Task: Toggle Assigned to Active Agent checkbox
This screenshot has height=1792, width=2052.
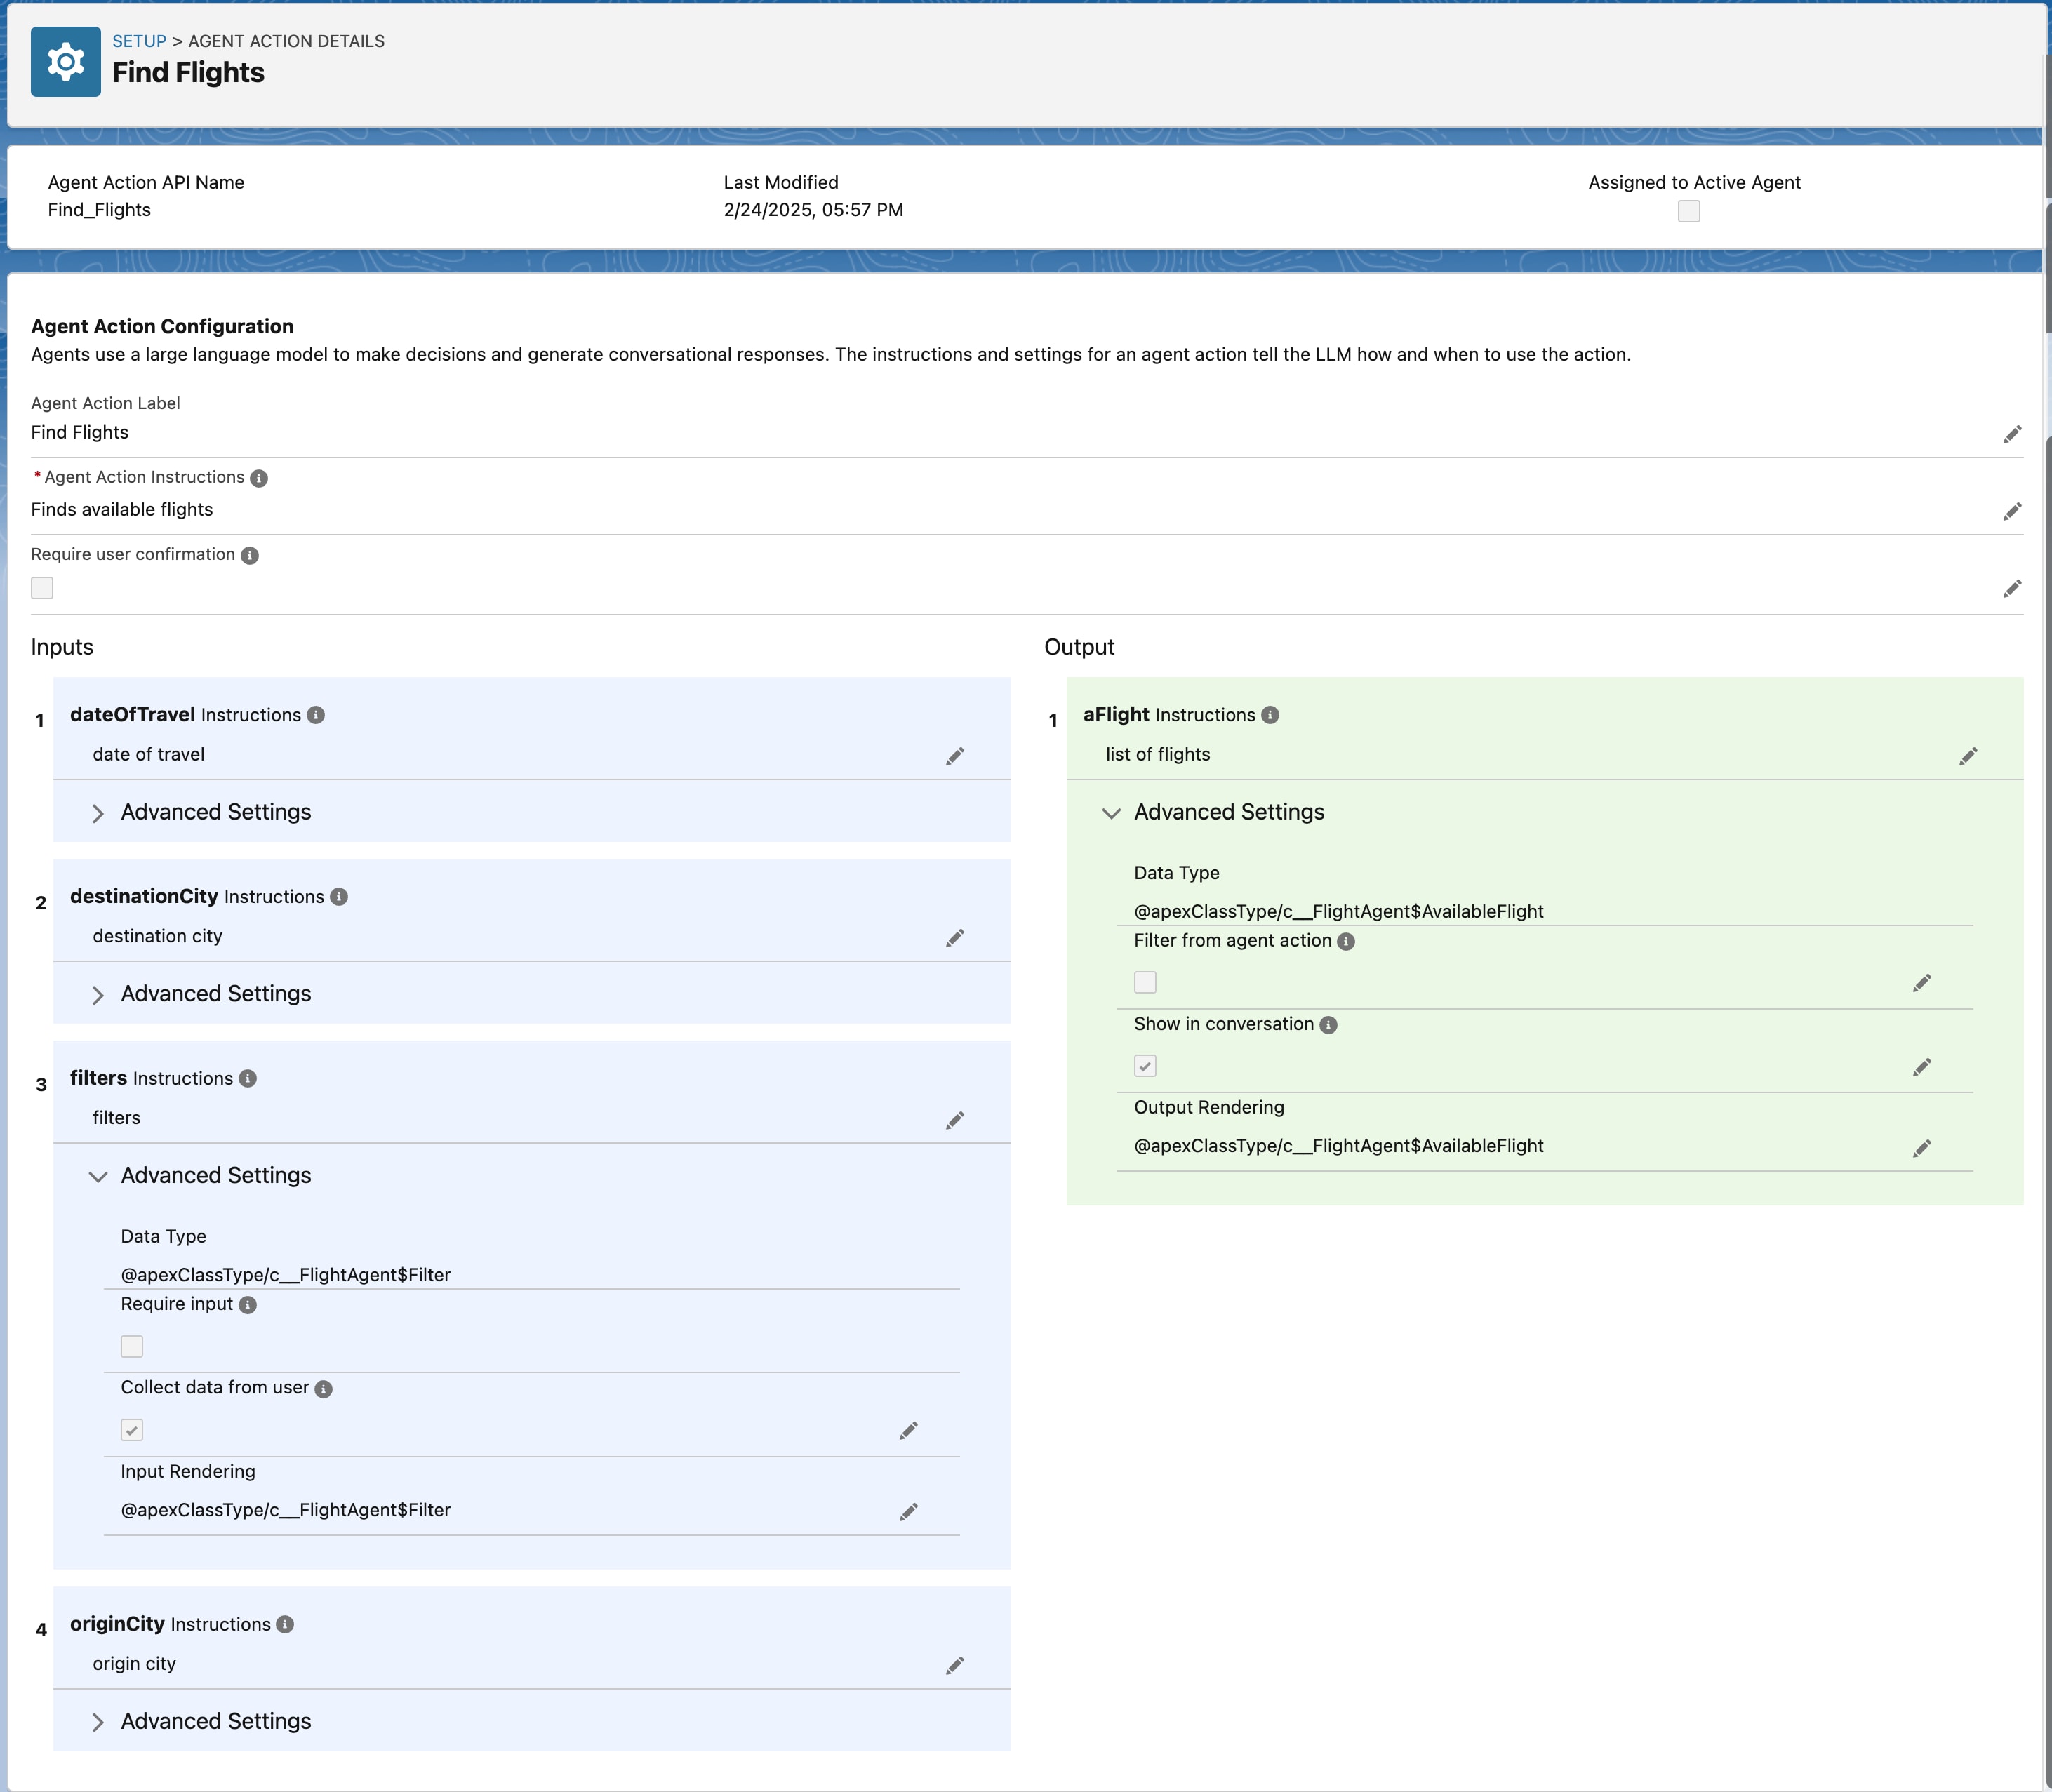Action: (x=1689, y=211)
